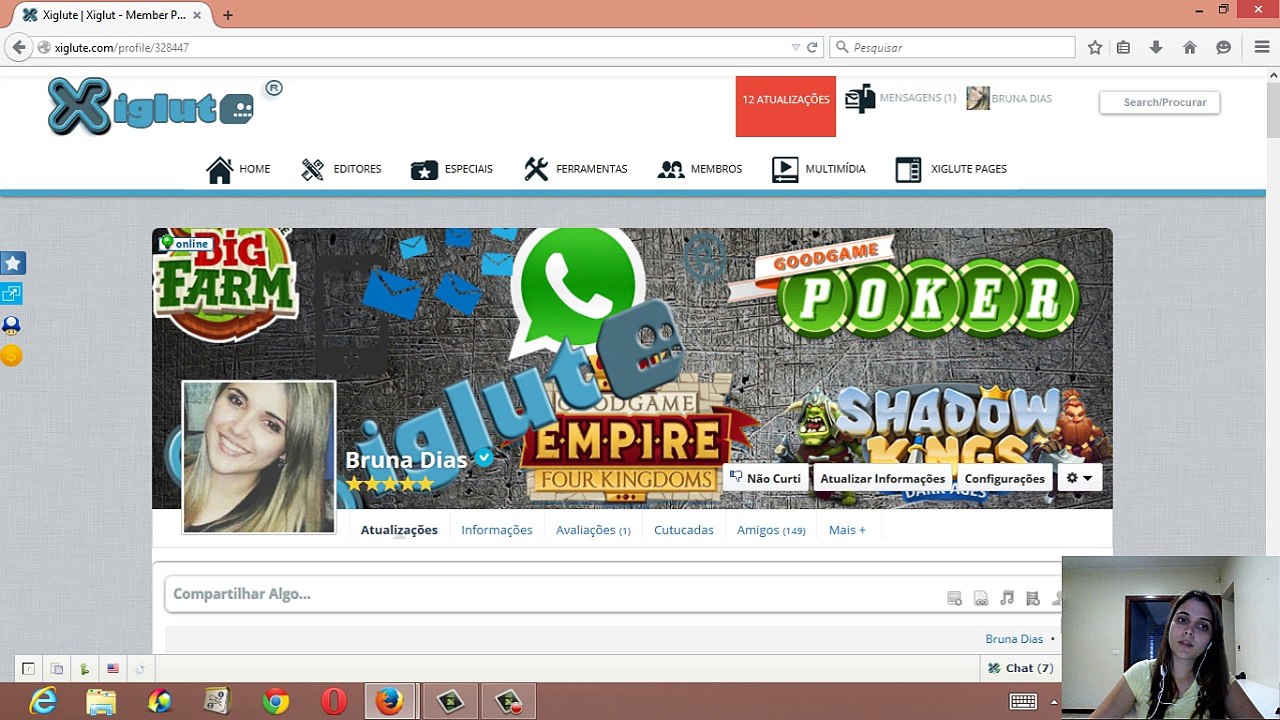Viewport: 1280px width, 720px height.
Task: Open the Cutucadas tab
Action: (684, 530)
